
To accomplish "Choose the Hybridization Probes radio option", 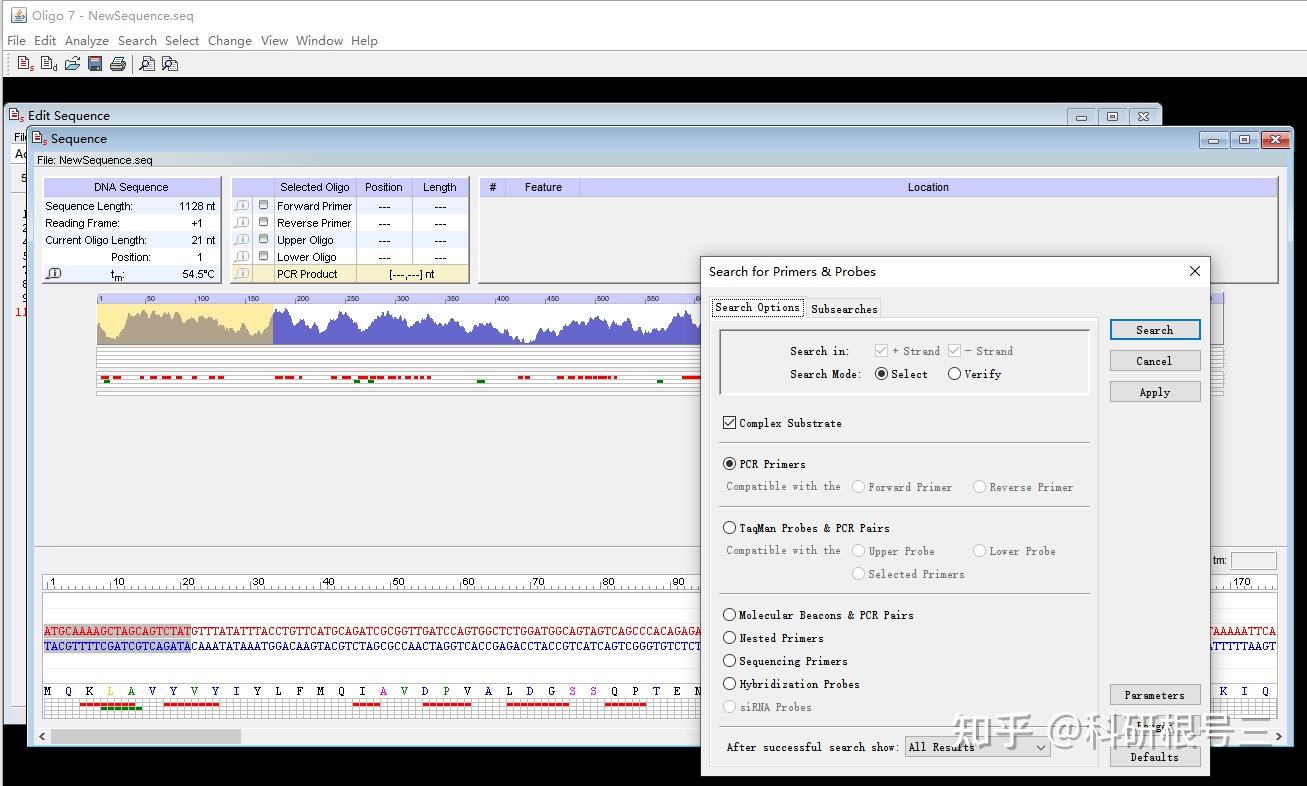I will tap(729, 684).
